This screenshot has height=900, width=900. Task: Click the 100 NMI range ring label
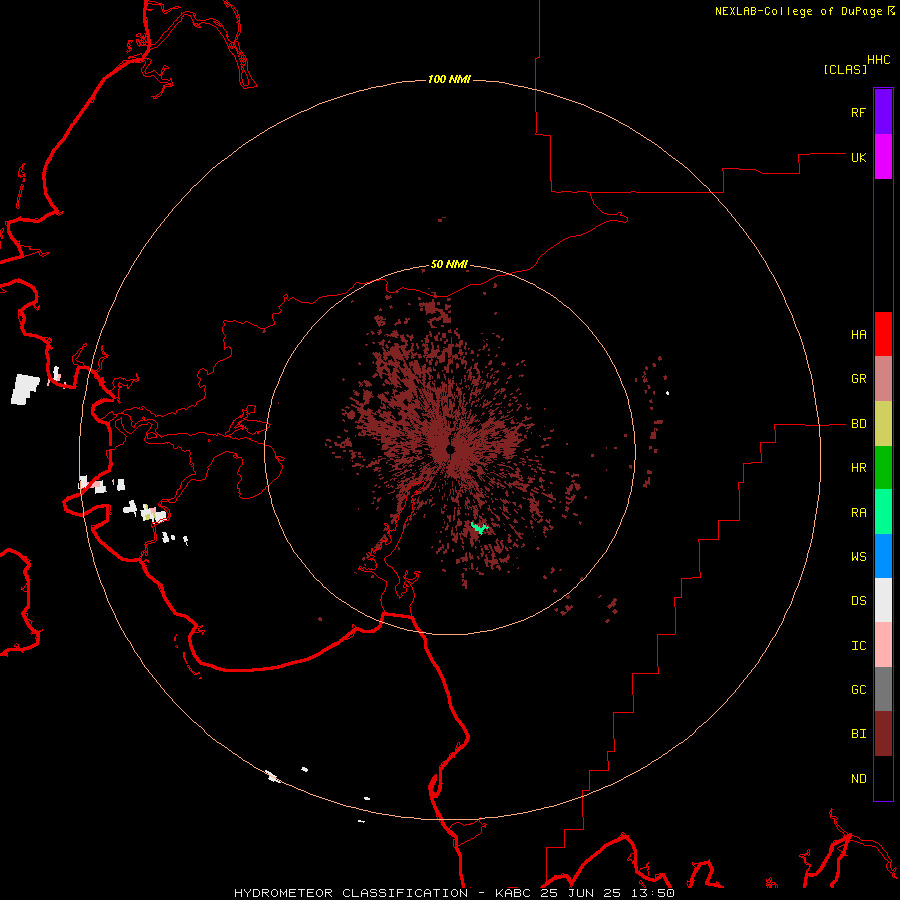[x=449, y=79]
